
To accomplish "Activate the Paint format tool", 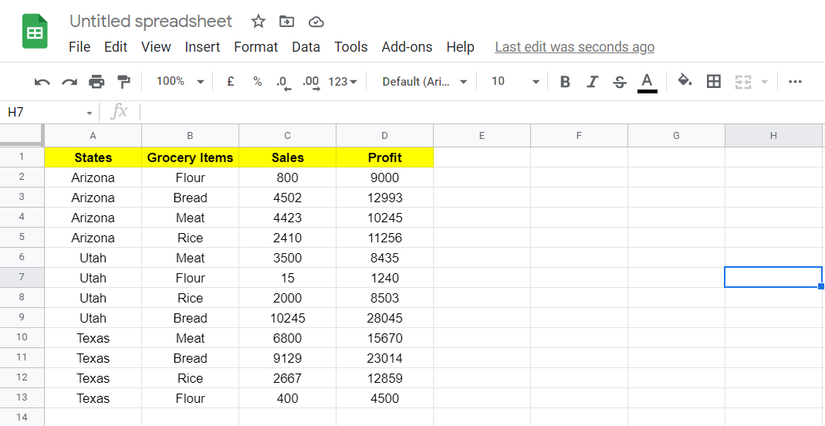I will click(x=124, y=82).
